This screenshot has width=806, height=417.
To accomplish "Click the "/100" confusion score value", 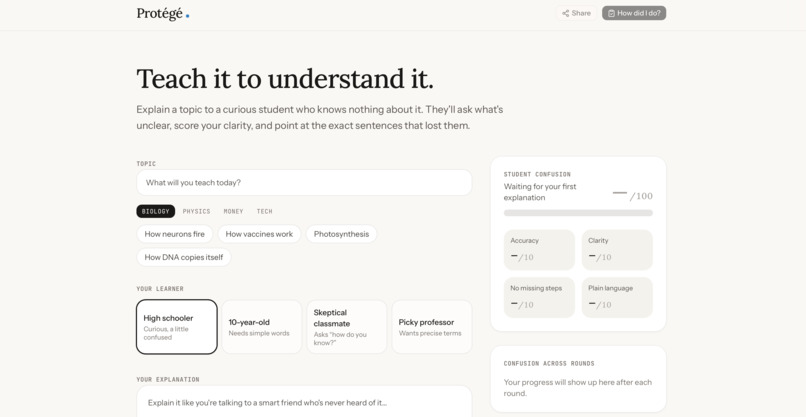I will (x=641, y=196).
